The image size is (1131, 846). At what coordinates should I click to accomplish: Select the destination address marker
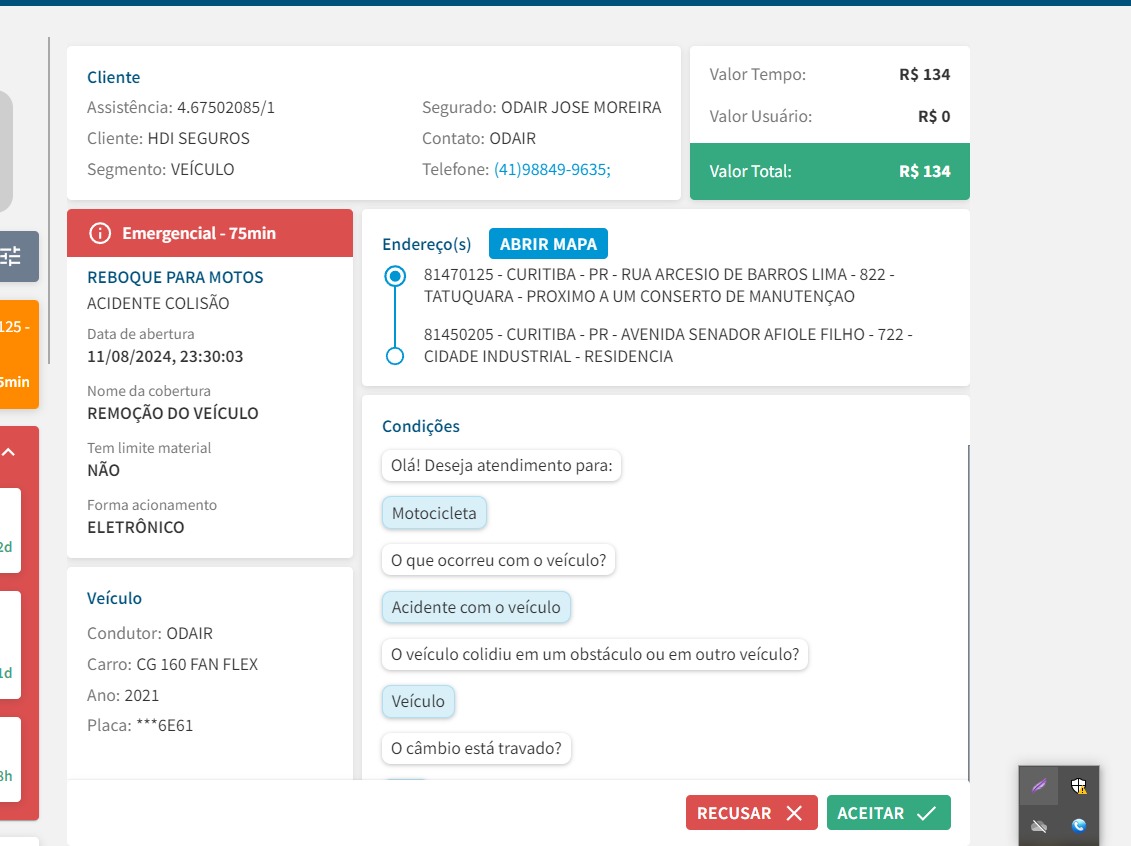(x=395, y=356)
